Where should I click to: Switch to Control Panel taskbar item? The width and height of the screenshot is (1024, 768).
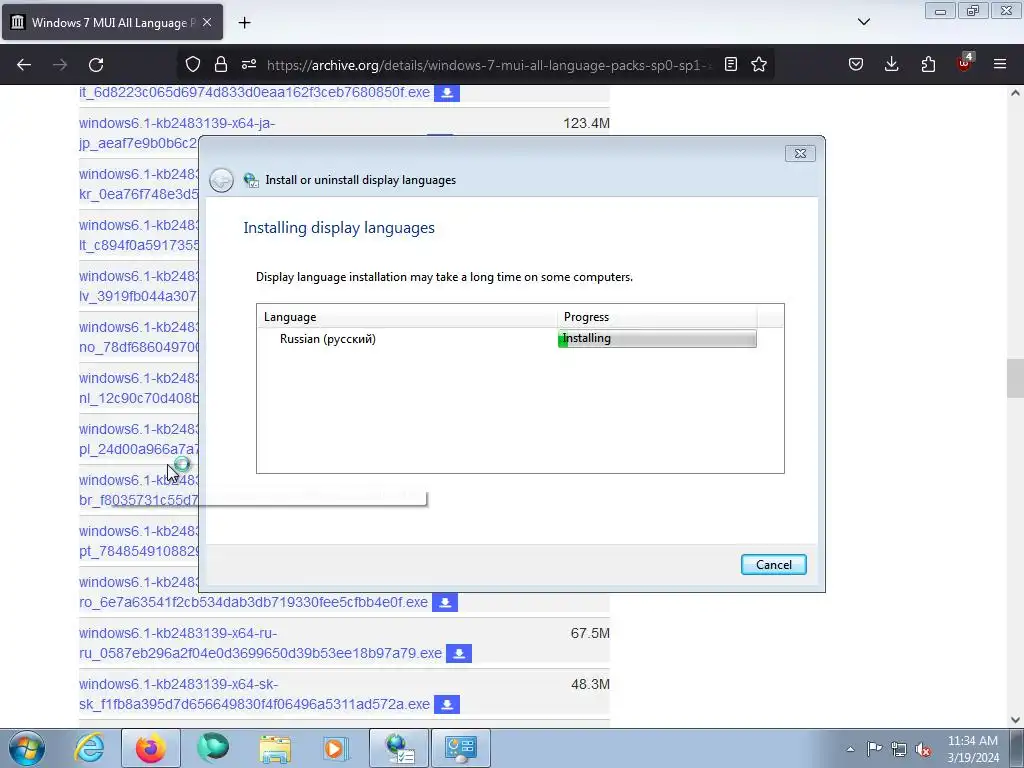461,748
